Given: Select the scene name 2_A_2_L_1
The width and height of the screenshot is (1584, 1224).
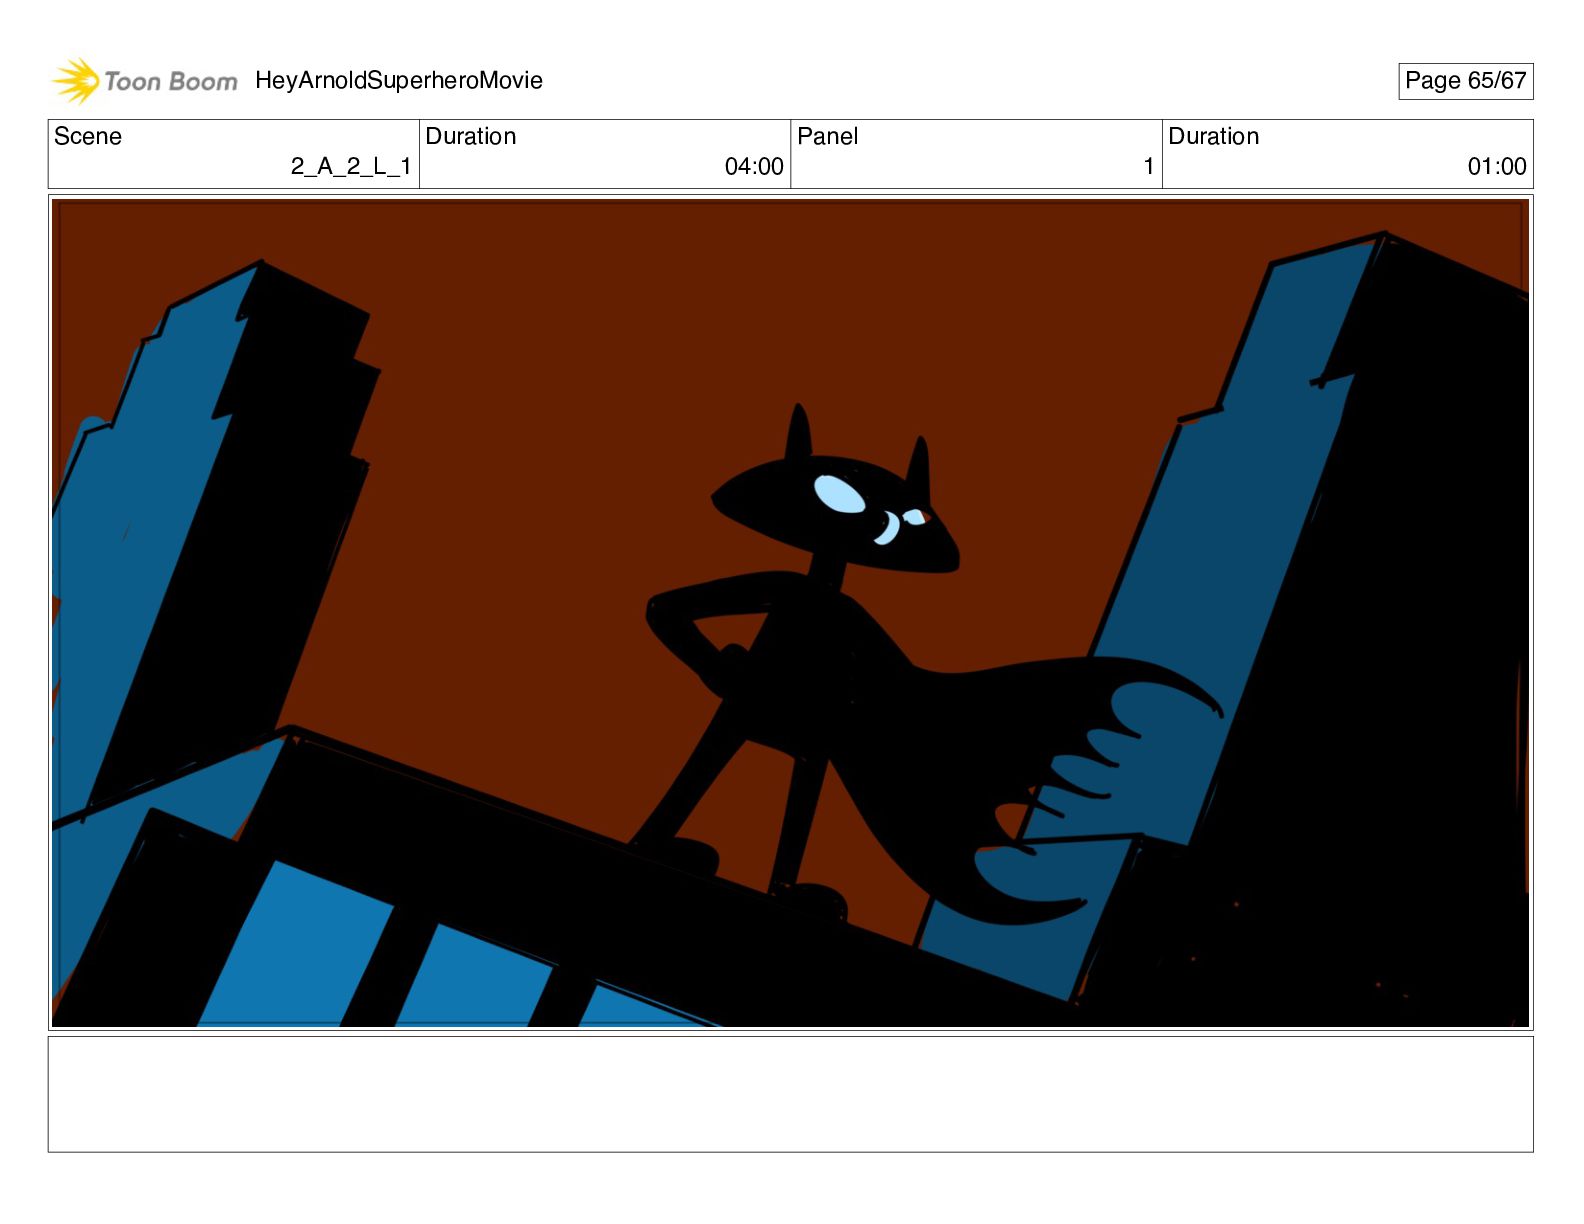Looking at the screenshot, I should (x=351, y=167).
